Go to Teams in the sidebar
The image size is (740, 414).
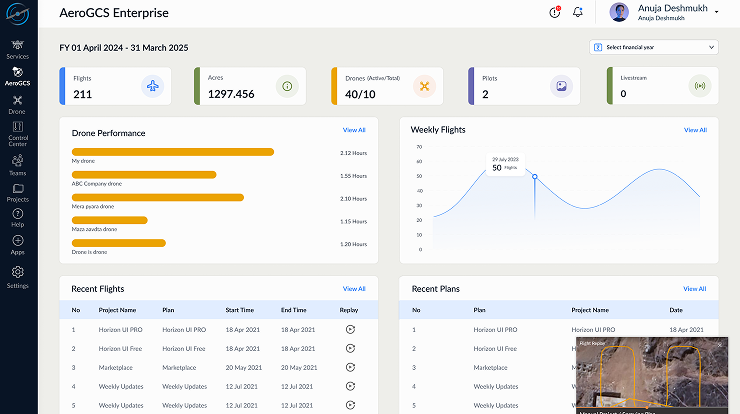pos(17,165)
